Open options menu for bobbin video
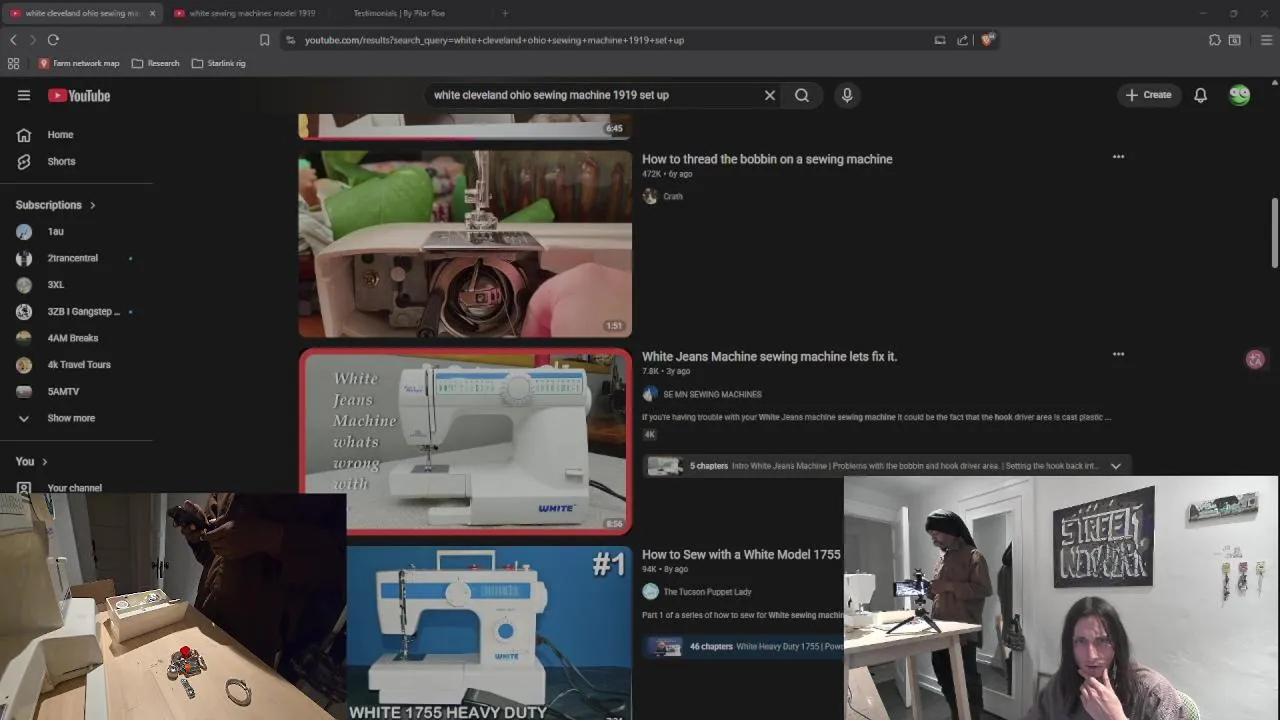The height and width of the screenshot is (720, 1280). 1118,157
